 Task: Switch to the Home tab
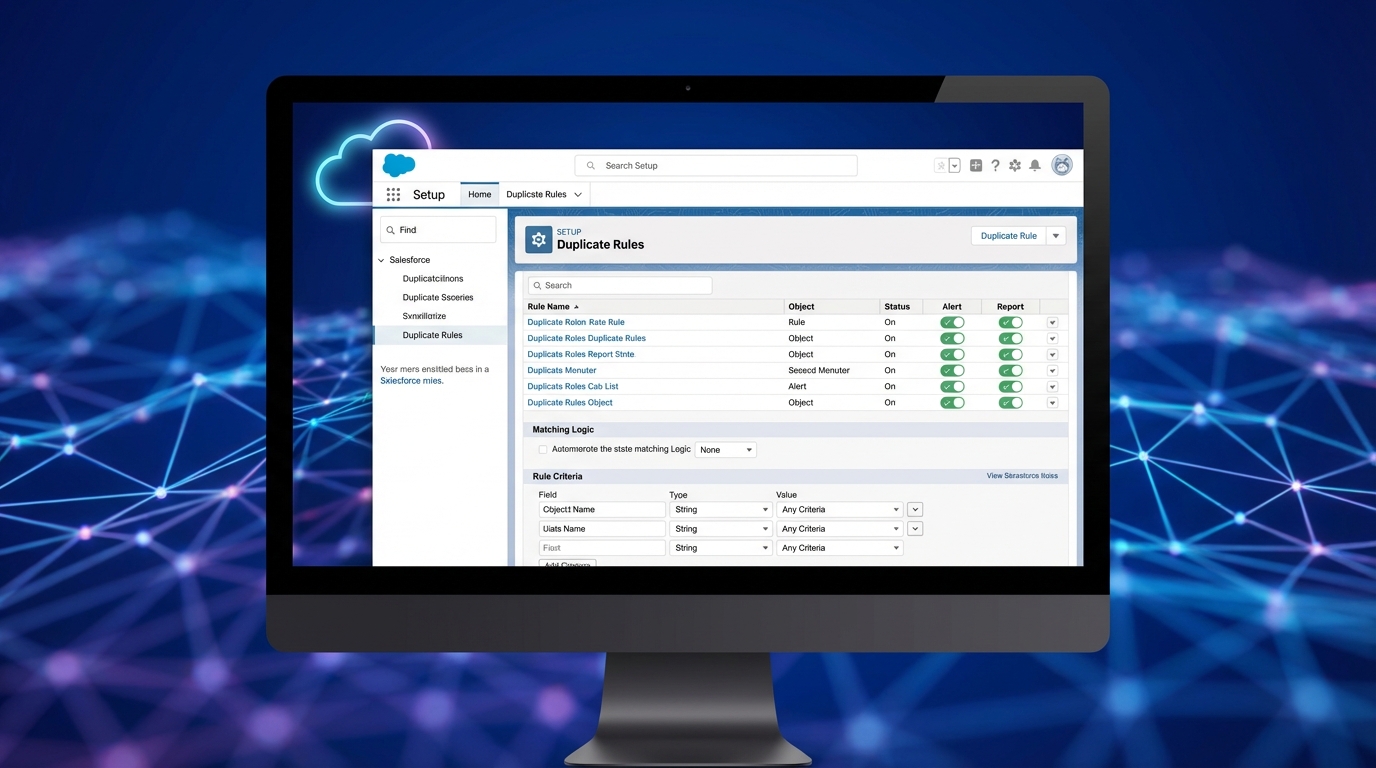click(x=479, y=194)
